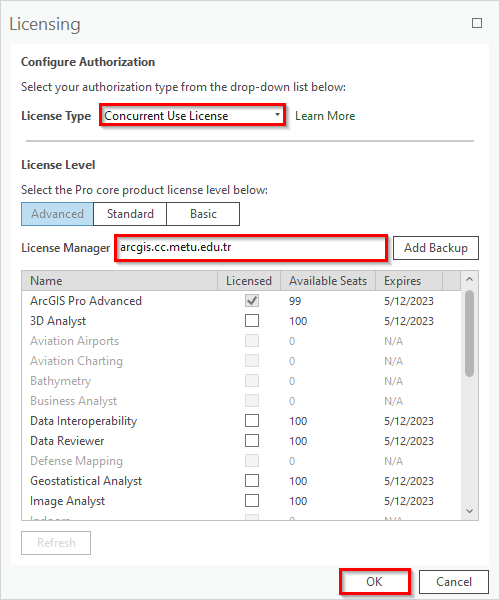Open the License Type dropdown
500x600 pixels.
(192, 115)
